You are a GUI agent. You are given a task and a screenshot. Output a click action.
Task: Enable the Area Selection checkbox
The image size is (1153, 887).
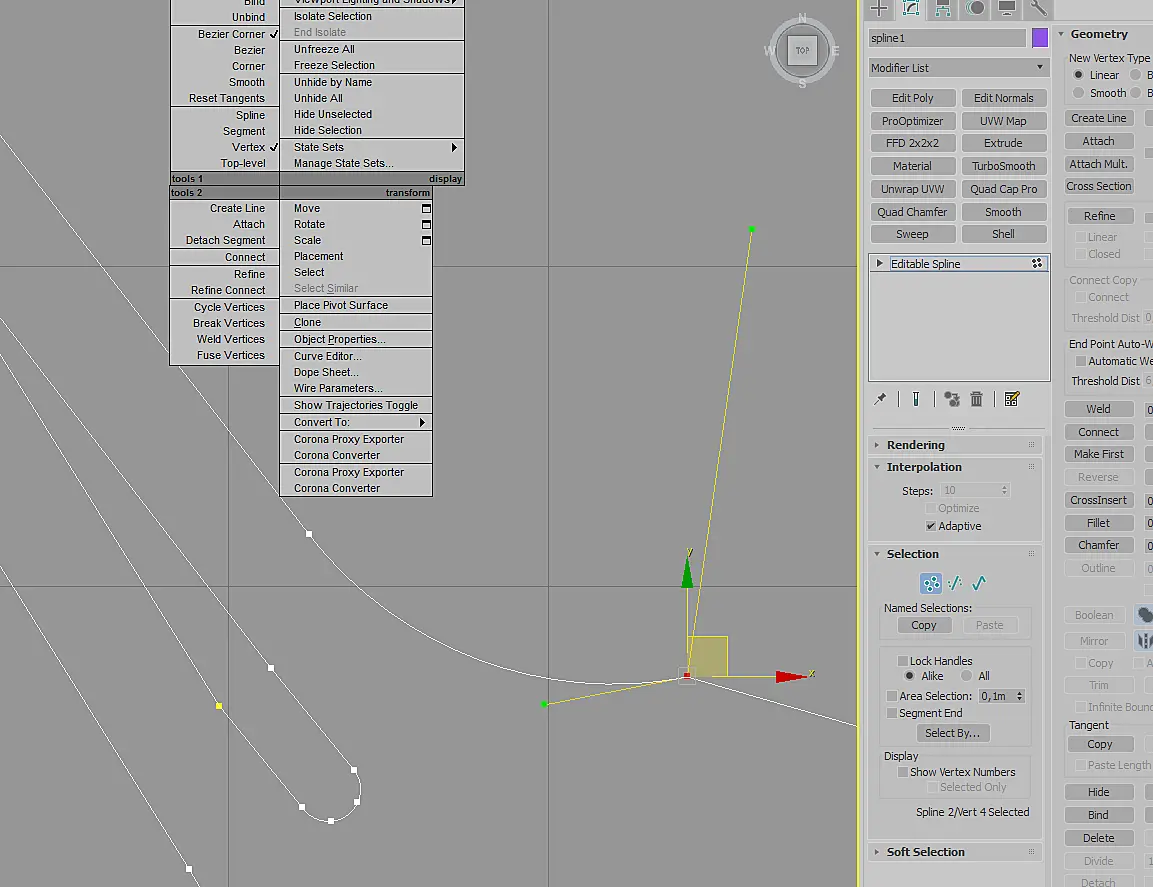[892, 696]
